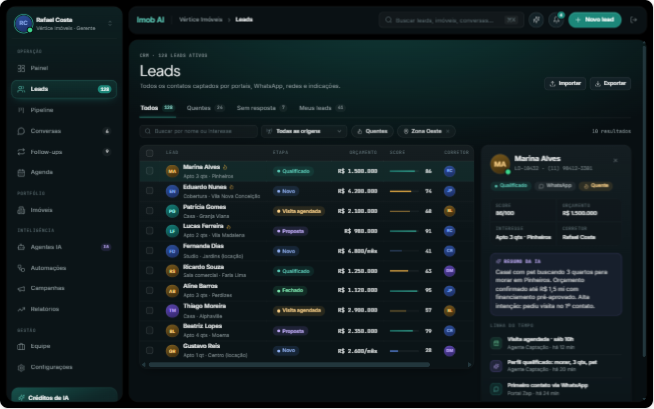Image resolution: width=654 pixels, height=409 pixels.
Task: Switch to the Sem resposta tab
Action: tap(262, 108)
